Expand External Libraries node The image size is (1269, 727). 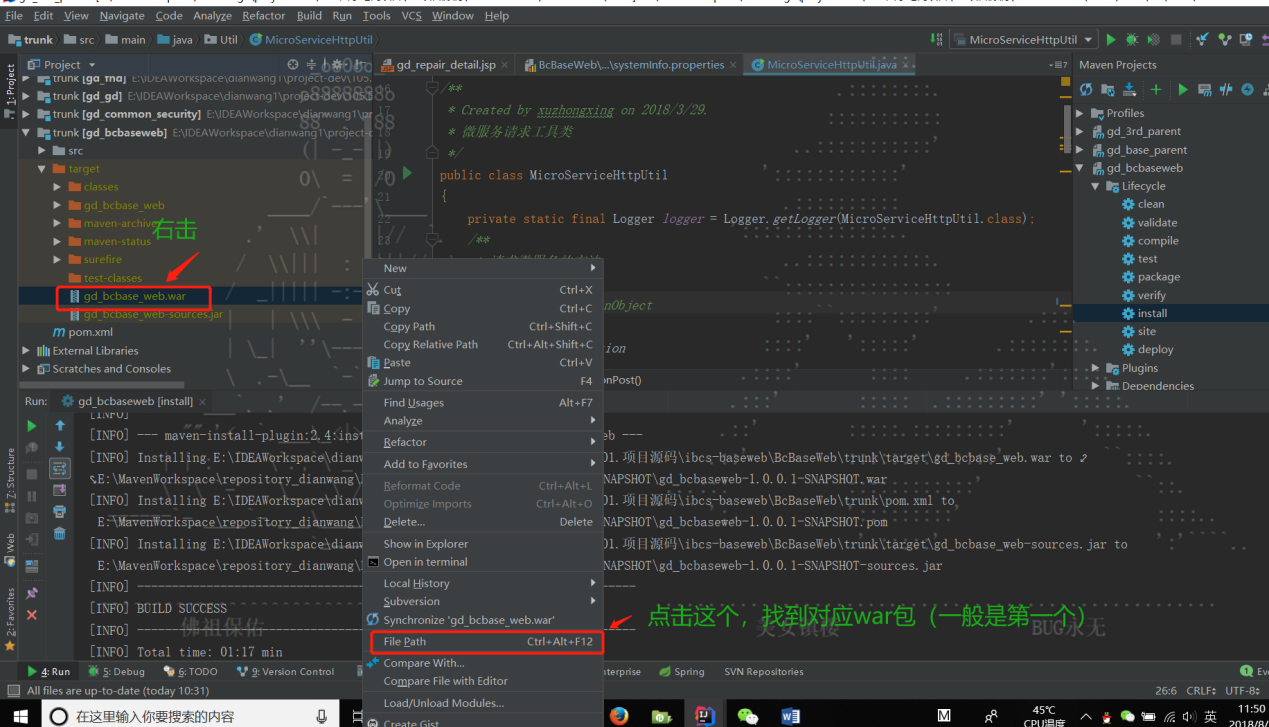(27, 351)
